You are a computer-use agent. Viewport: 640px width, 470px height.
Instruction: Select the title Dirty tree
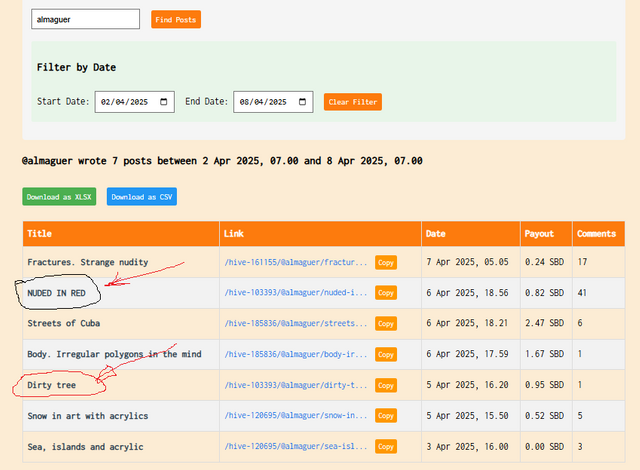[x=51, y=385]
